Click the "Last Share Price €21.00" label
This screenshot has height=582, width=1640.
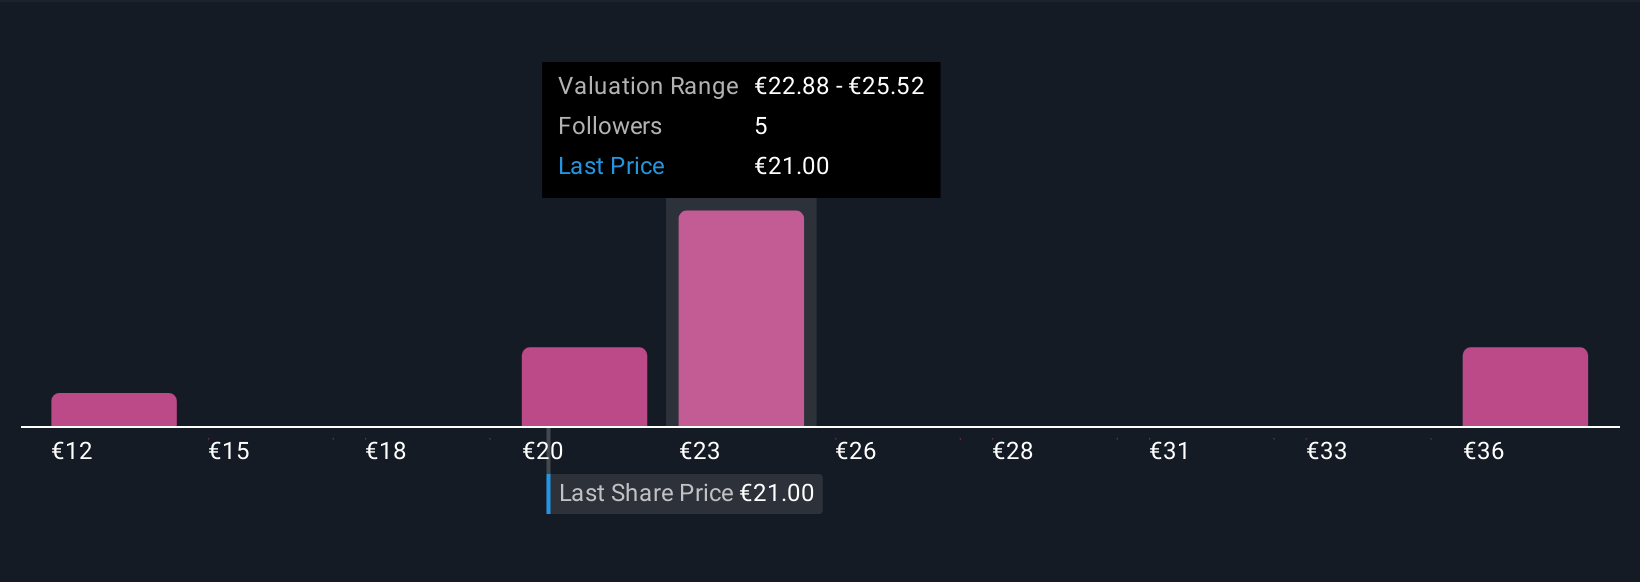(686, 493)
